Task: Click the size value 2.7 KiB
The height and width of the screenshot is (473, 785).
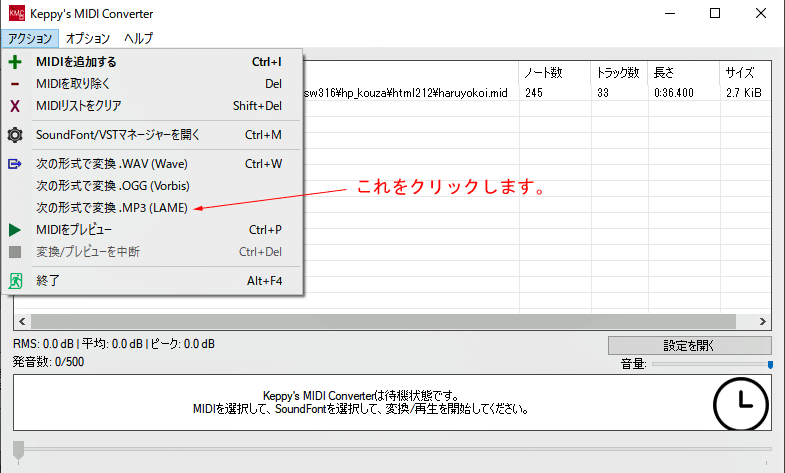Action: click(x=743, y=93)
